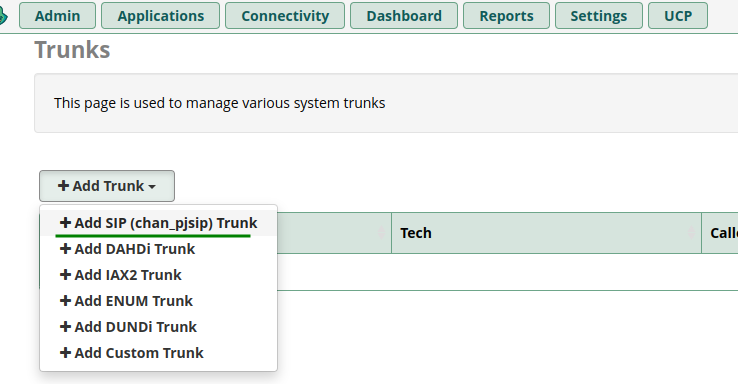Choose Add ENUM Trunk option

coord(159,300)
